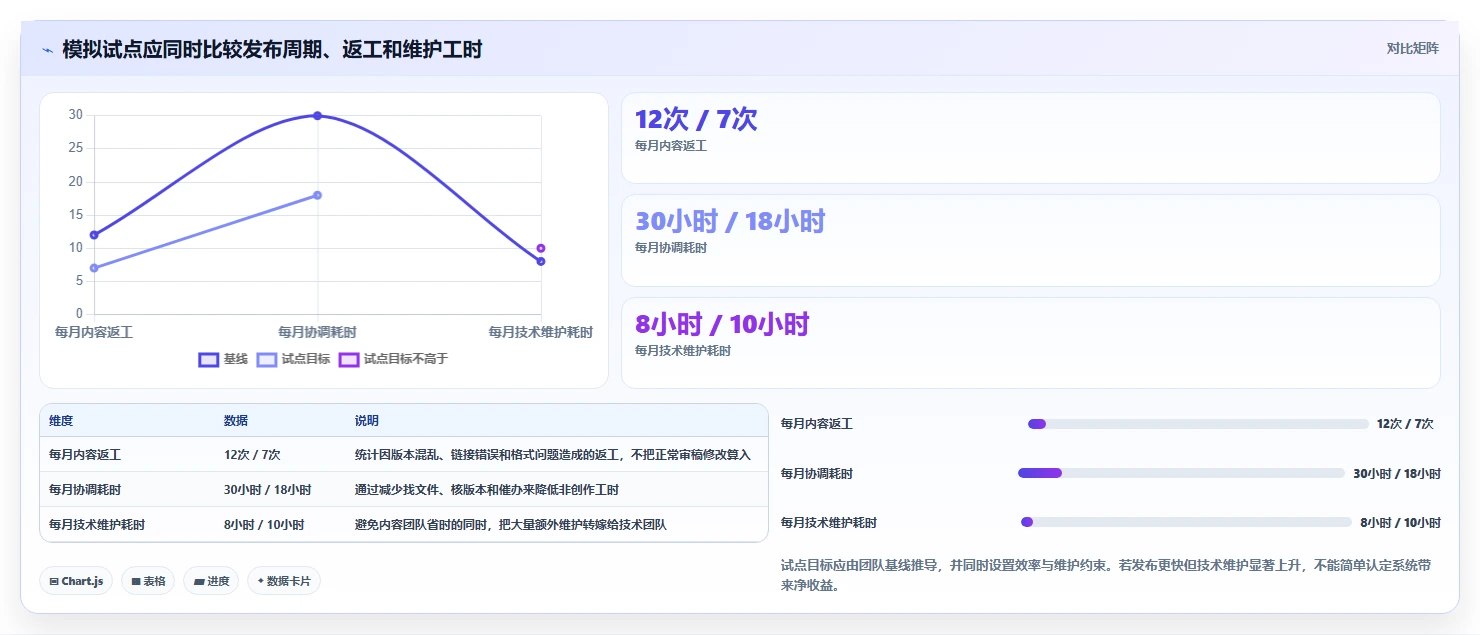Click the summary paragraph beginning 试点目标应由团队基线推导
The width and height of the screenshot is (1480, 635).
(1106, 575)
